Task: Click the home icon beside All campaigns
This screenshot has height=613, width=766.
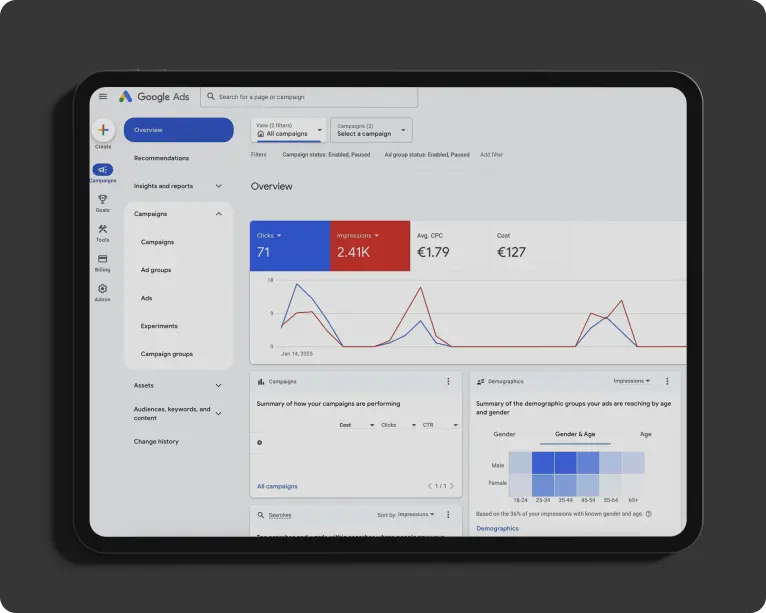Action: pos(260,134)
